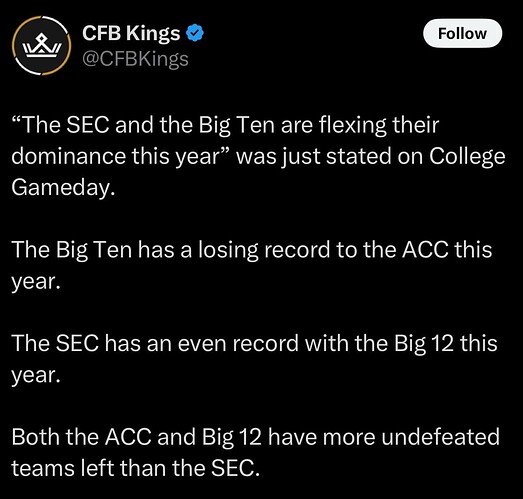The height and width of the screenshot is (499, 523).
Task: Click the blue verified checkmark badge
Action: 195,33
